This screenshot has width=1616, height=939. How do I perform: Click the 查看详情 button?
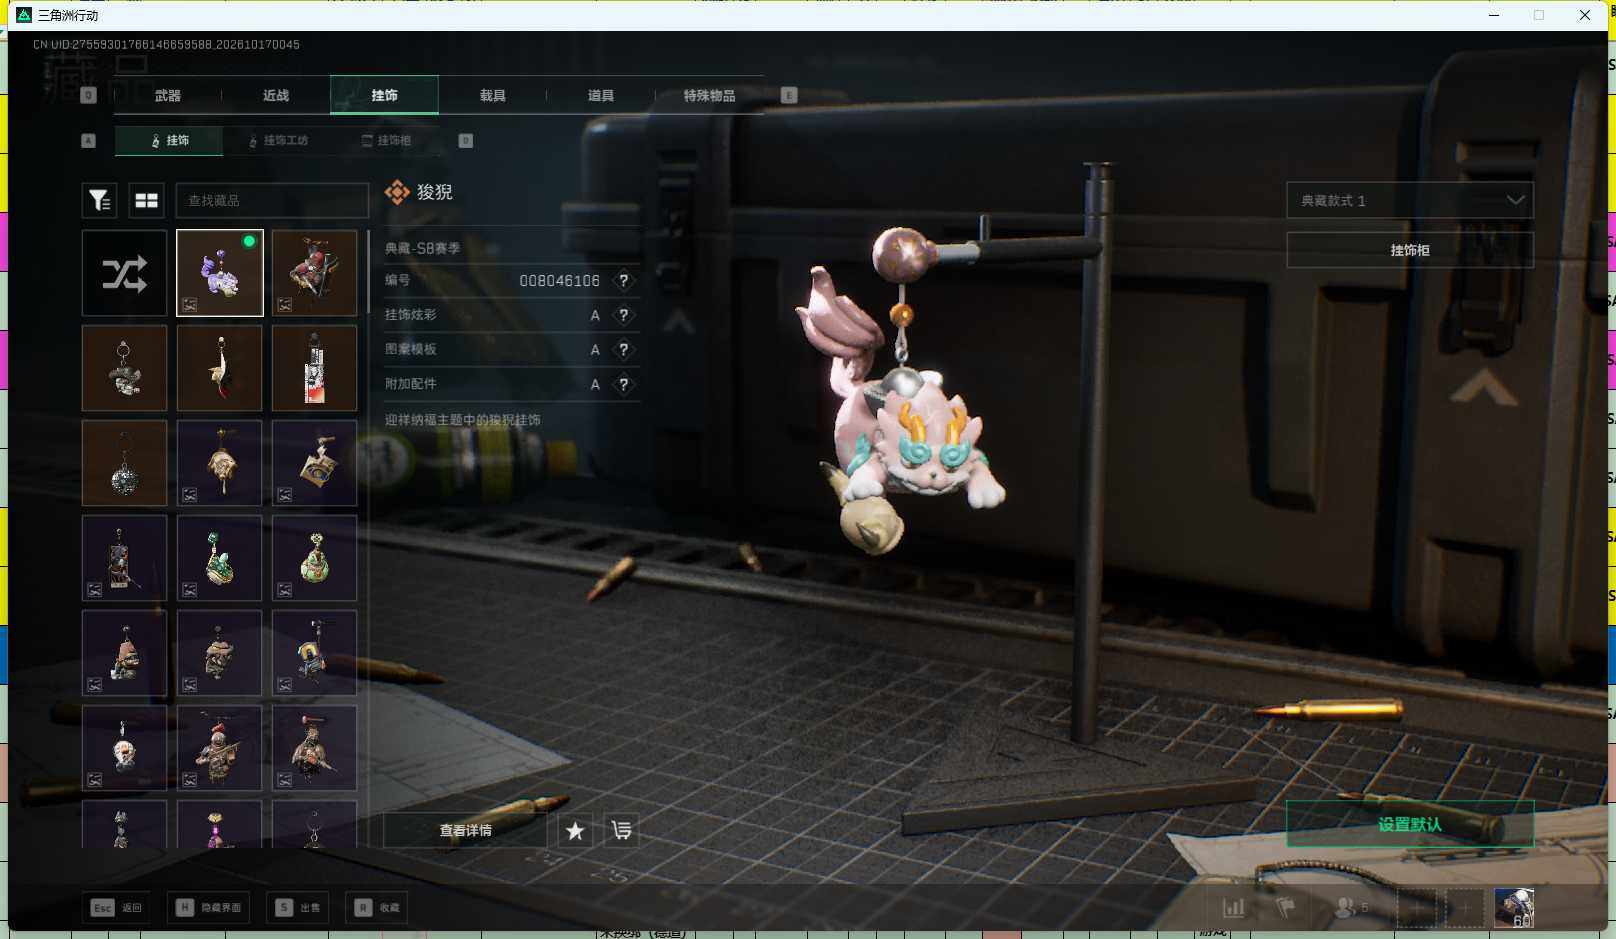[465, 831]
